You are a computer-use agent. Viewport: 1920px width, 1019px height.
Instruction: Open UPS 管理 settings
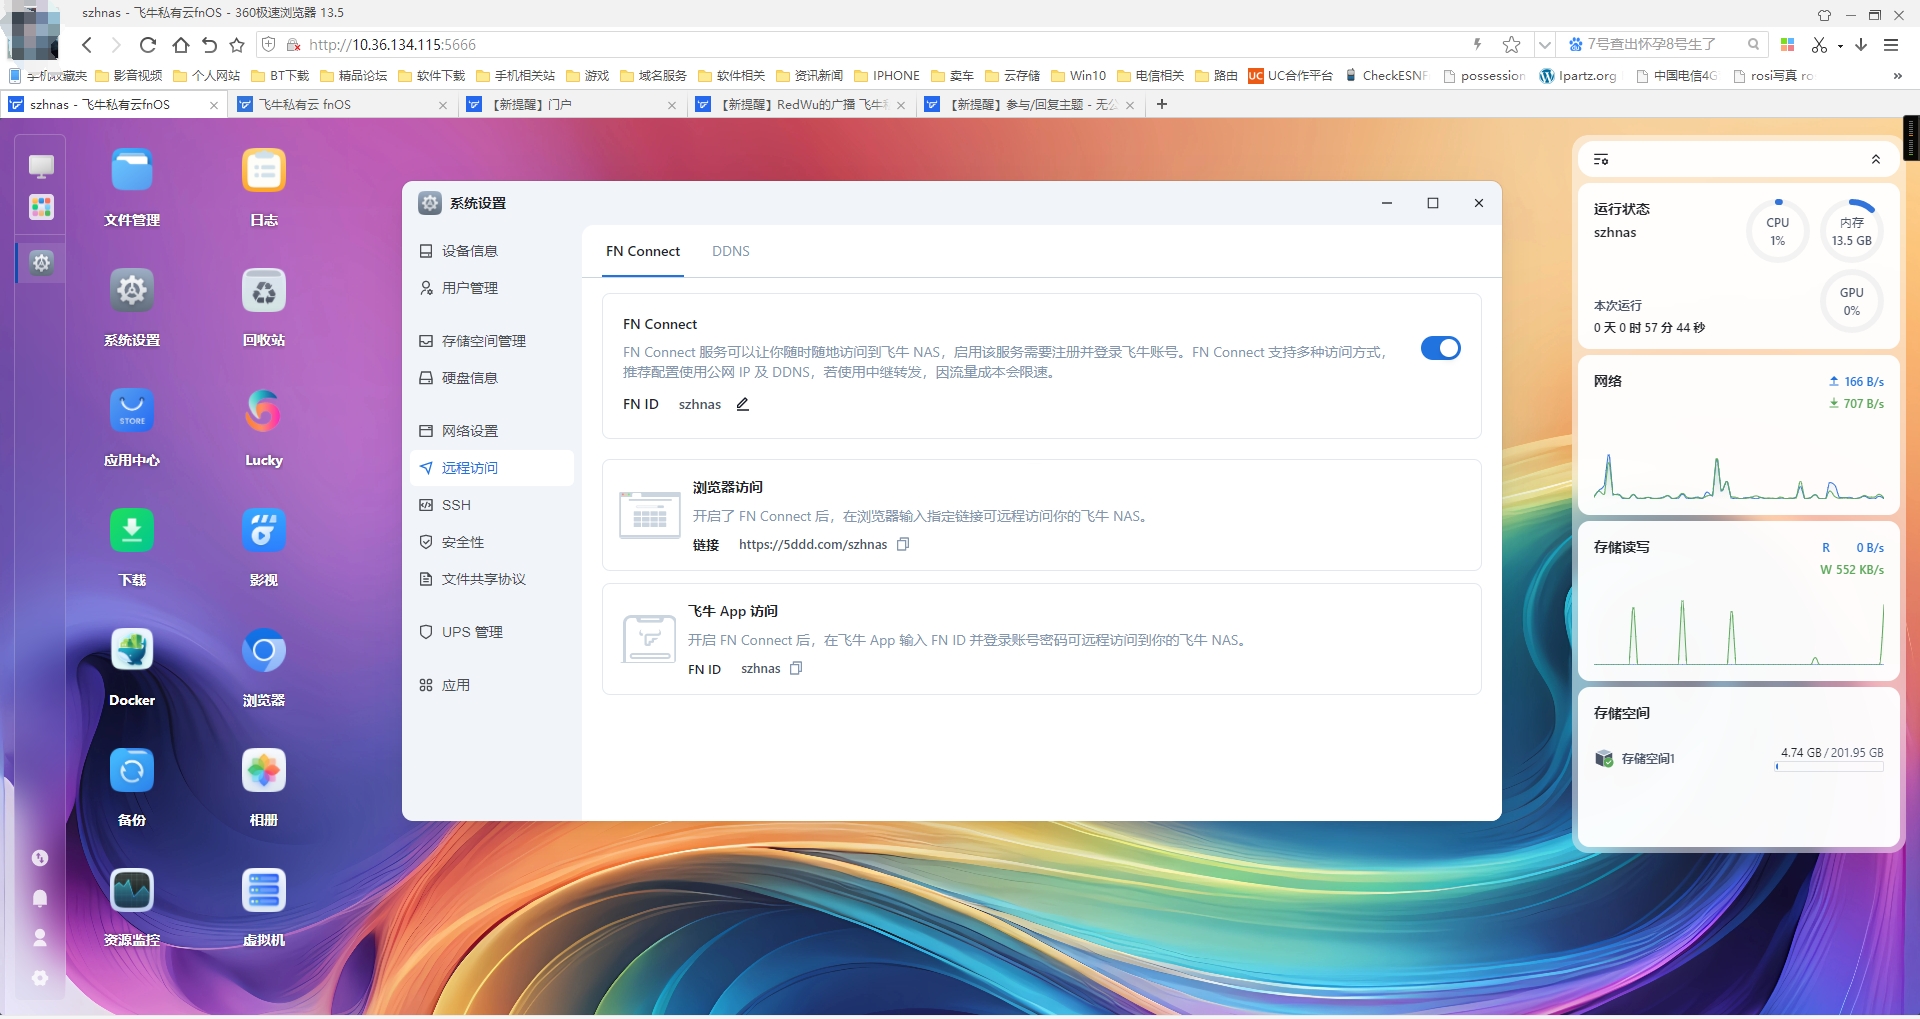[x=492, y=632]
